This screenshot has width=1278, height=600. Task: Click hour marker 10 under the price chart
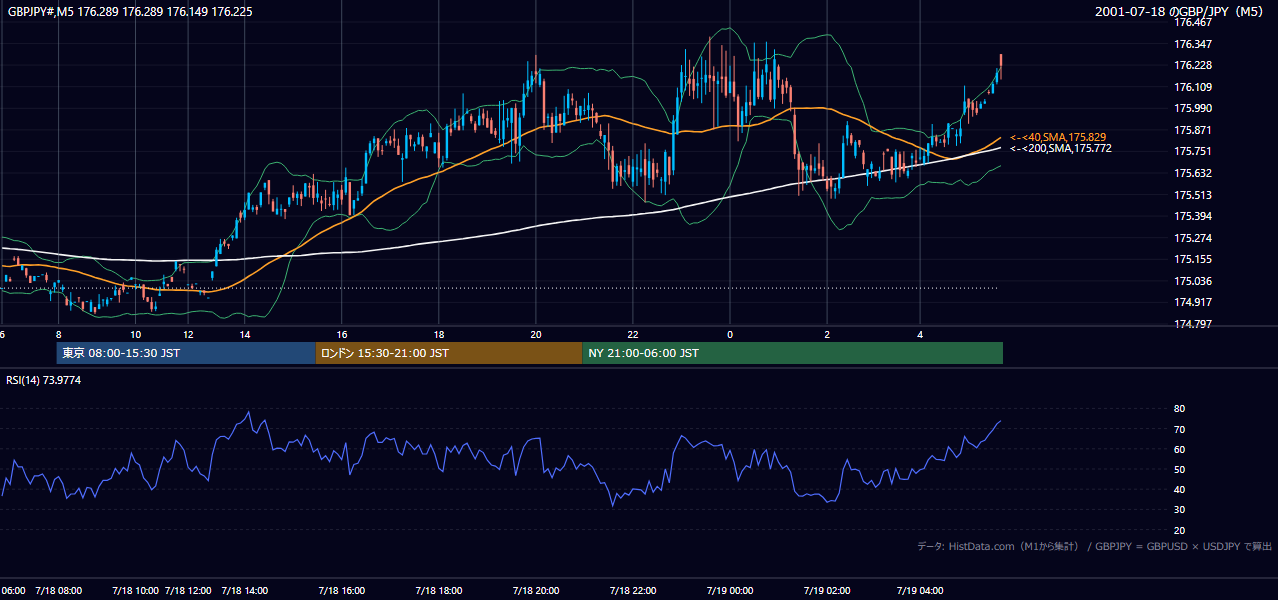tap(135, 335)
